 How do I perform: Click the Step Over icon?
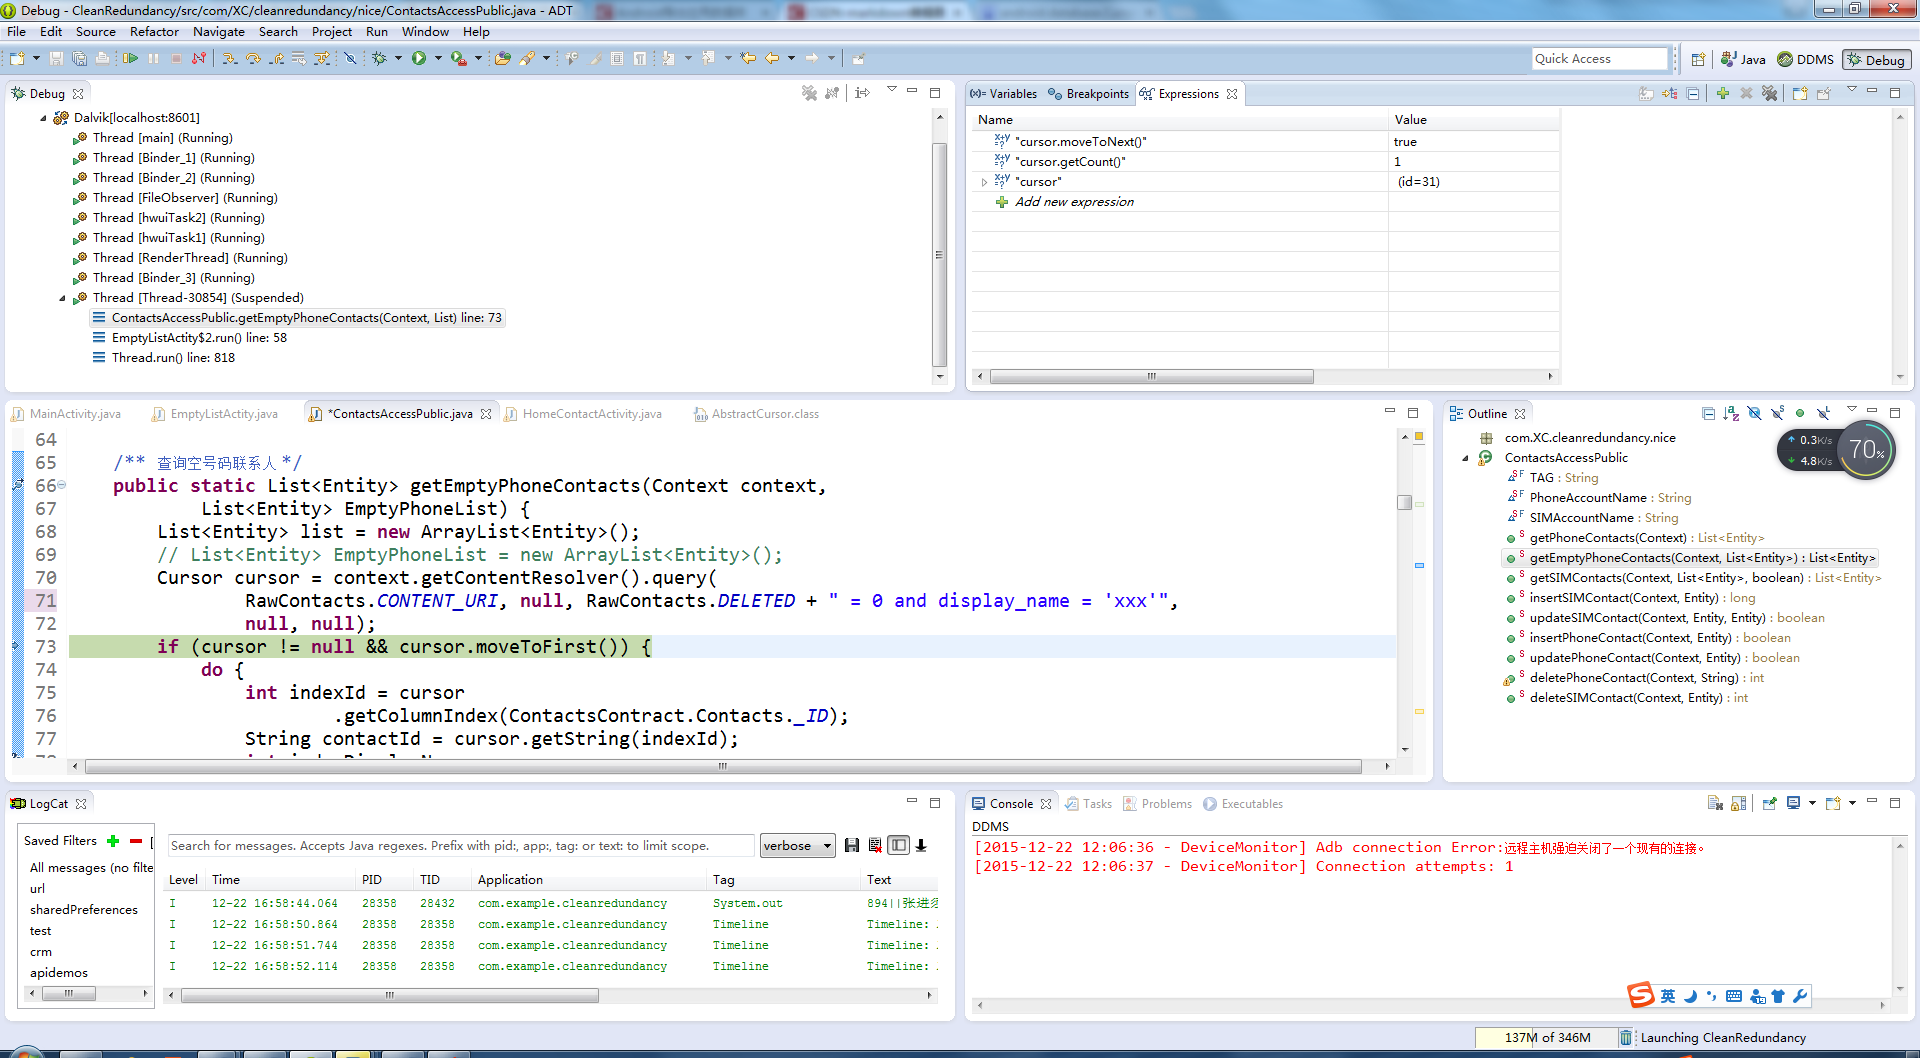253,59
